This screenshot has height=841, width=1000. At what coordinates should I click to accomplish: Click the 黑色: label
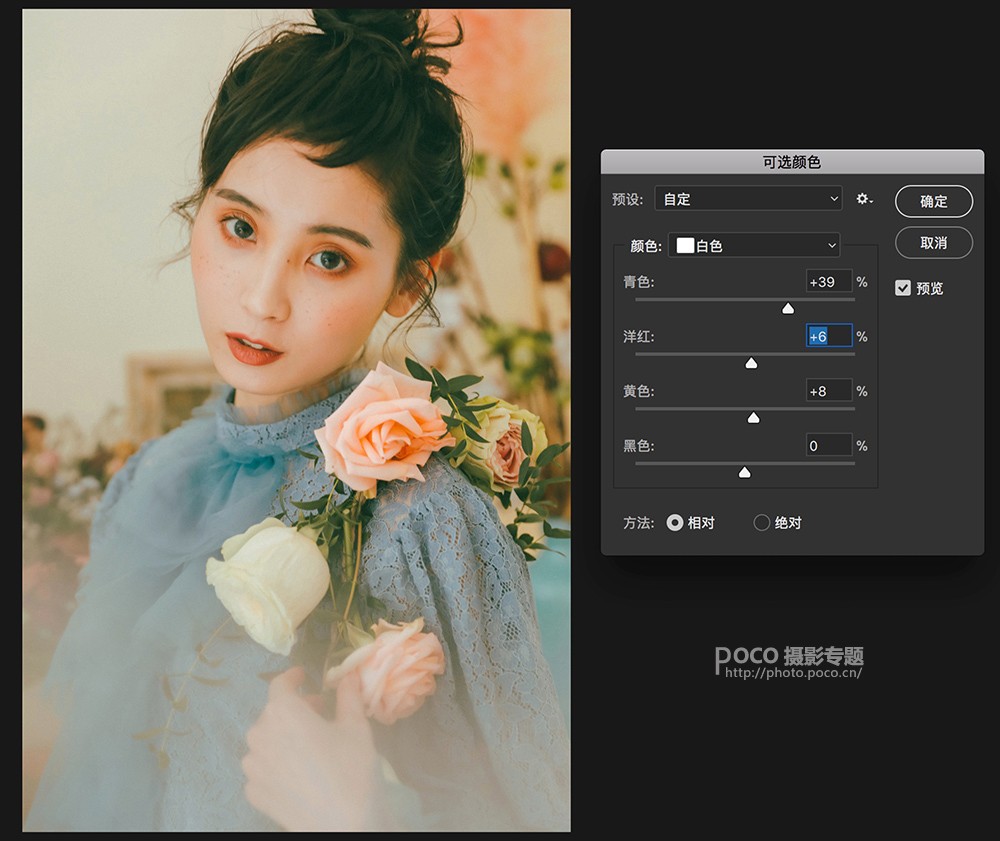coord(638,446)
